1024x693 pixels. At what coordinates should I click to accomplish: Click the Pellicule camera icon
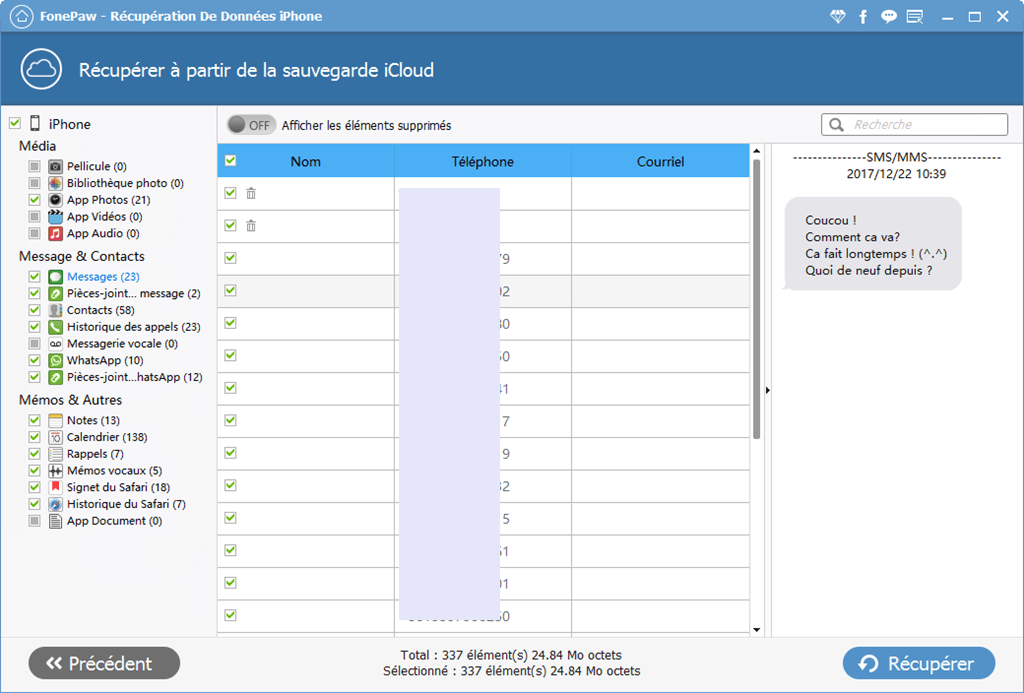56,166
